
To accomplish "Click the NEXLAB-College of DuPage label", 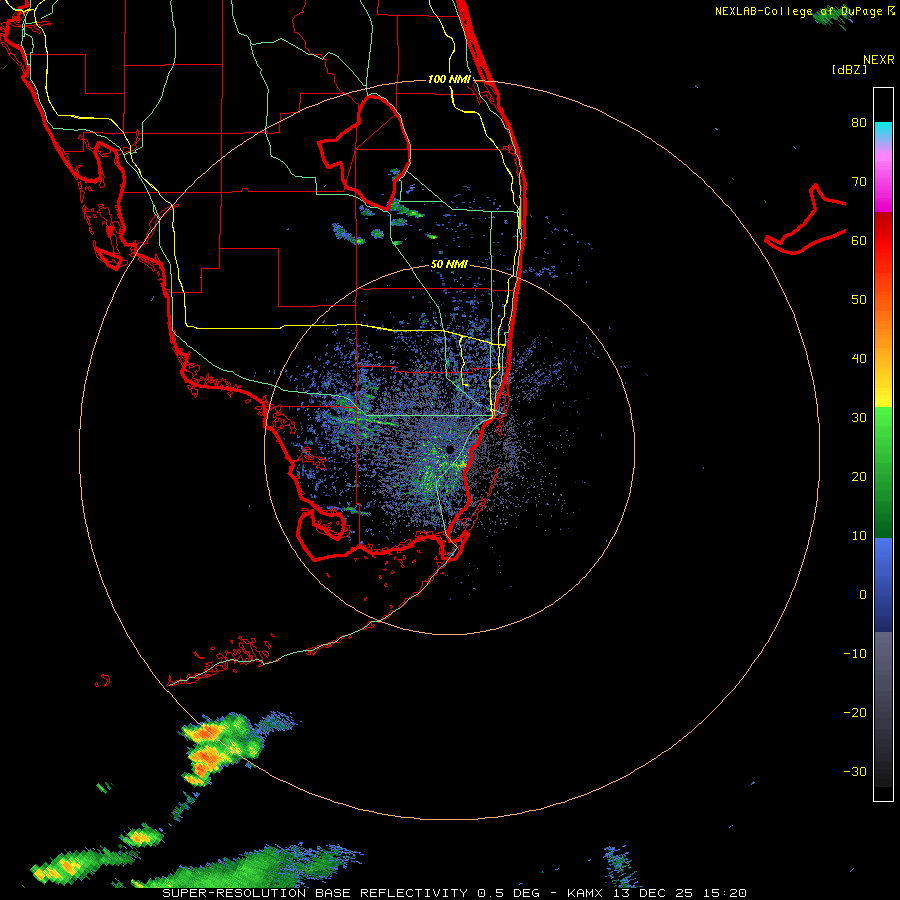I will 800,11.
